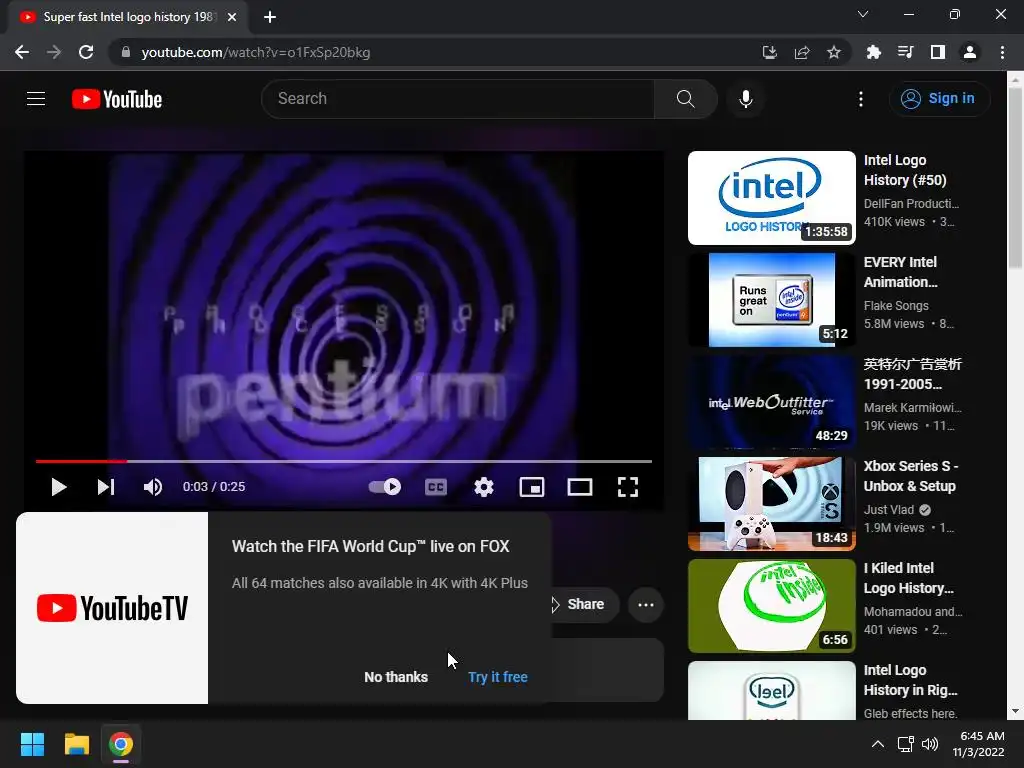Open I Kiled Intel Logo History video
The image size is (1024, 768).
[x=909, y=578]
